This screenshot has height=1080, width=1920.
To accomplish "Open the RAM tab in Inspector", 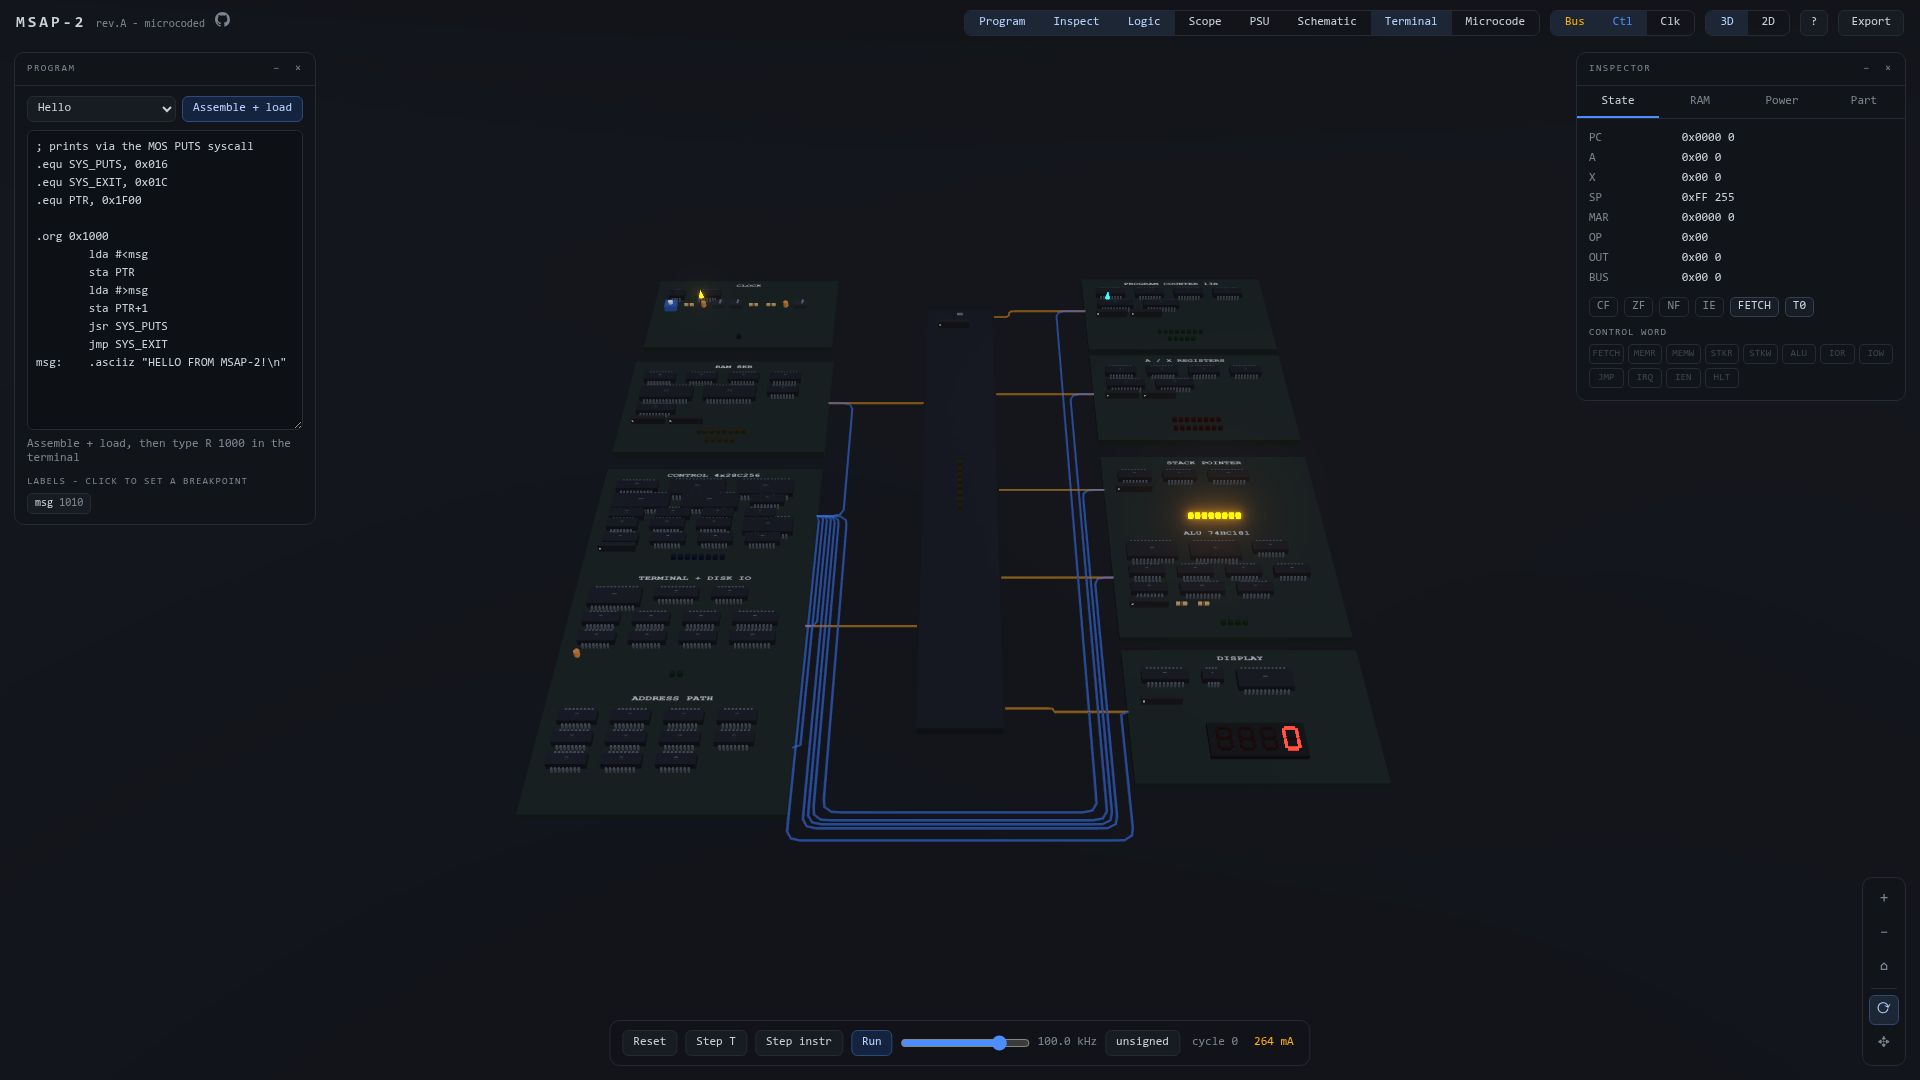I will pos(1700,101).
